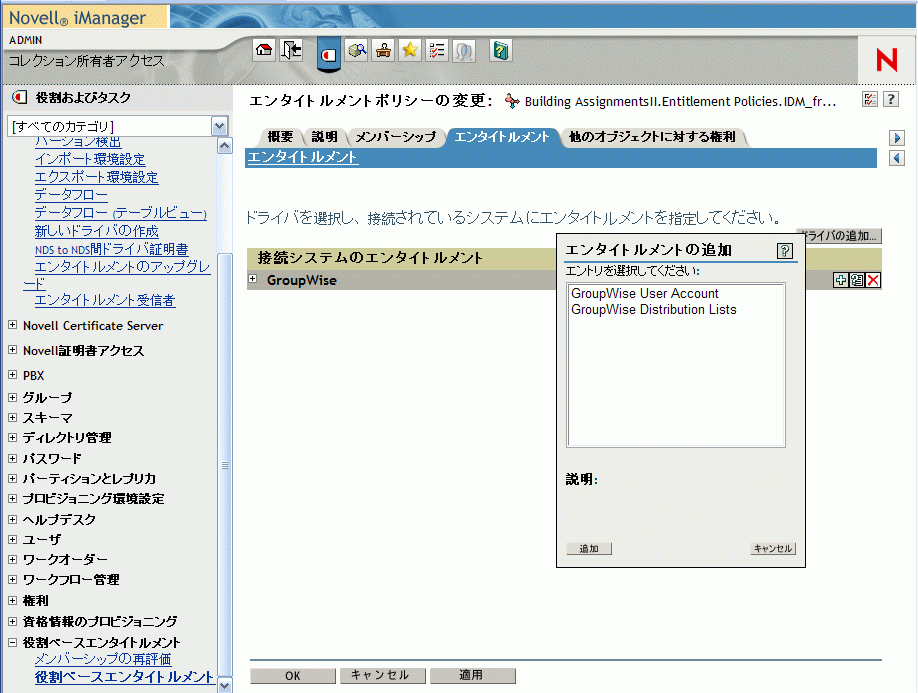
Task: Click the greyed-out monitor icon in toolbar
Action: tap(464, 50)
